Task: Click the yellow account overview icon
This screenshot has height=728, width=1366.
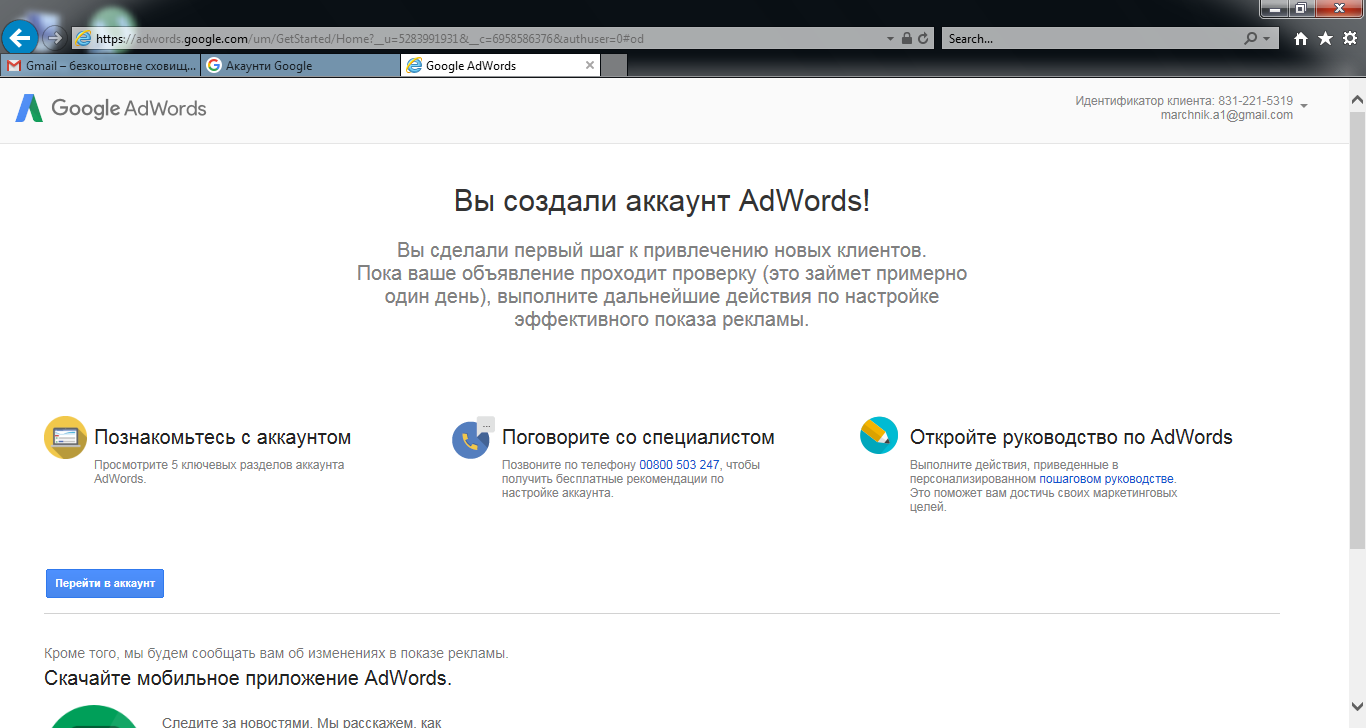Action: pyautogui.click(x=65, y=438)
